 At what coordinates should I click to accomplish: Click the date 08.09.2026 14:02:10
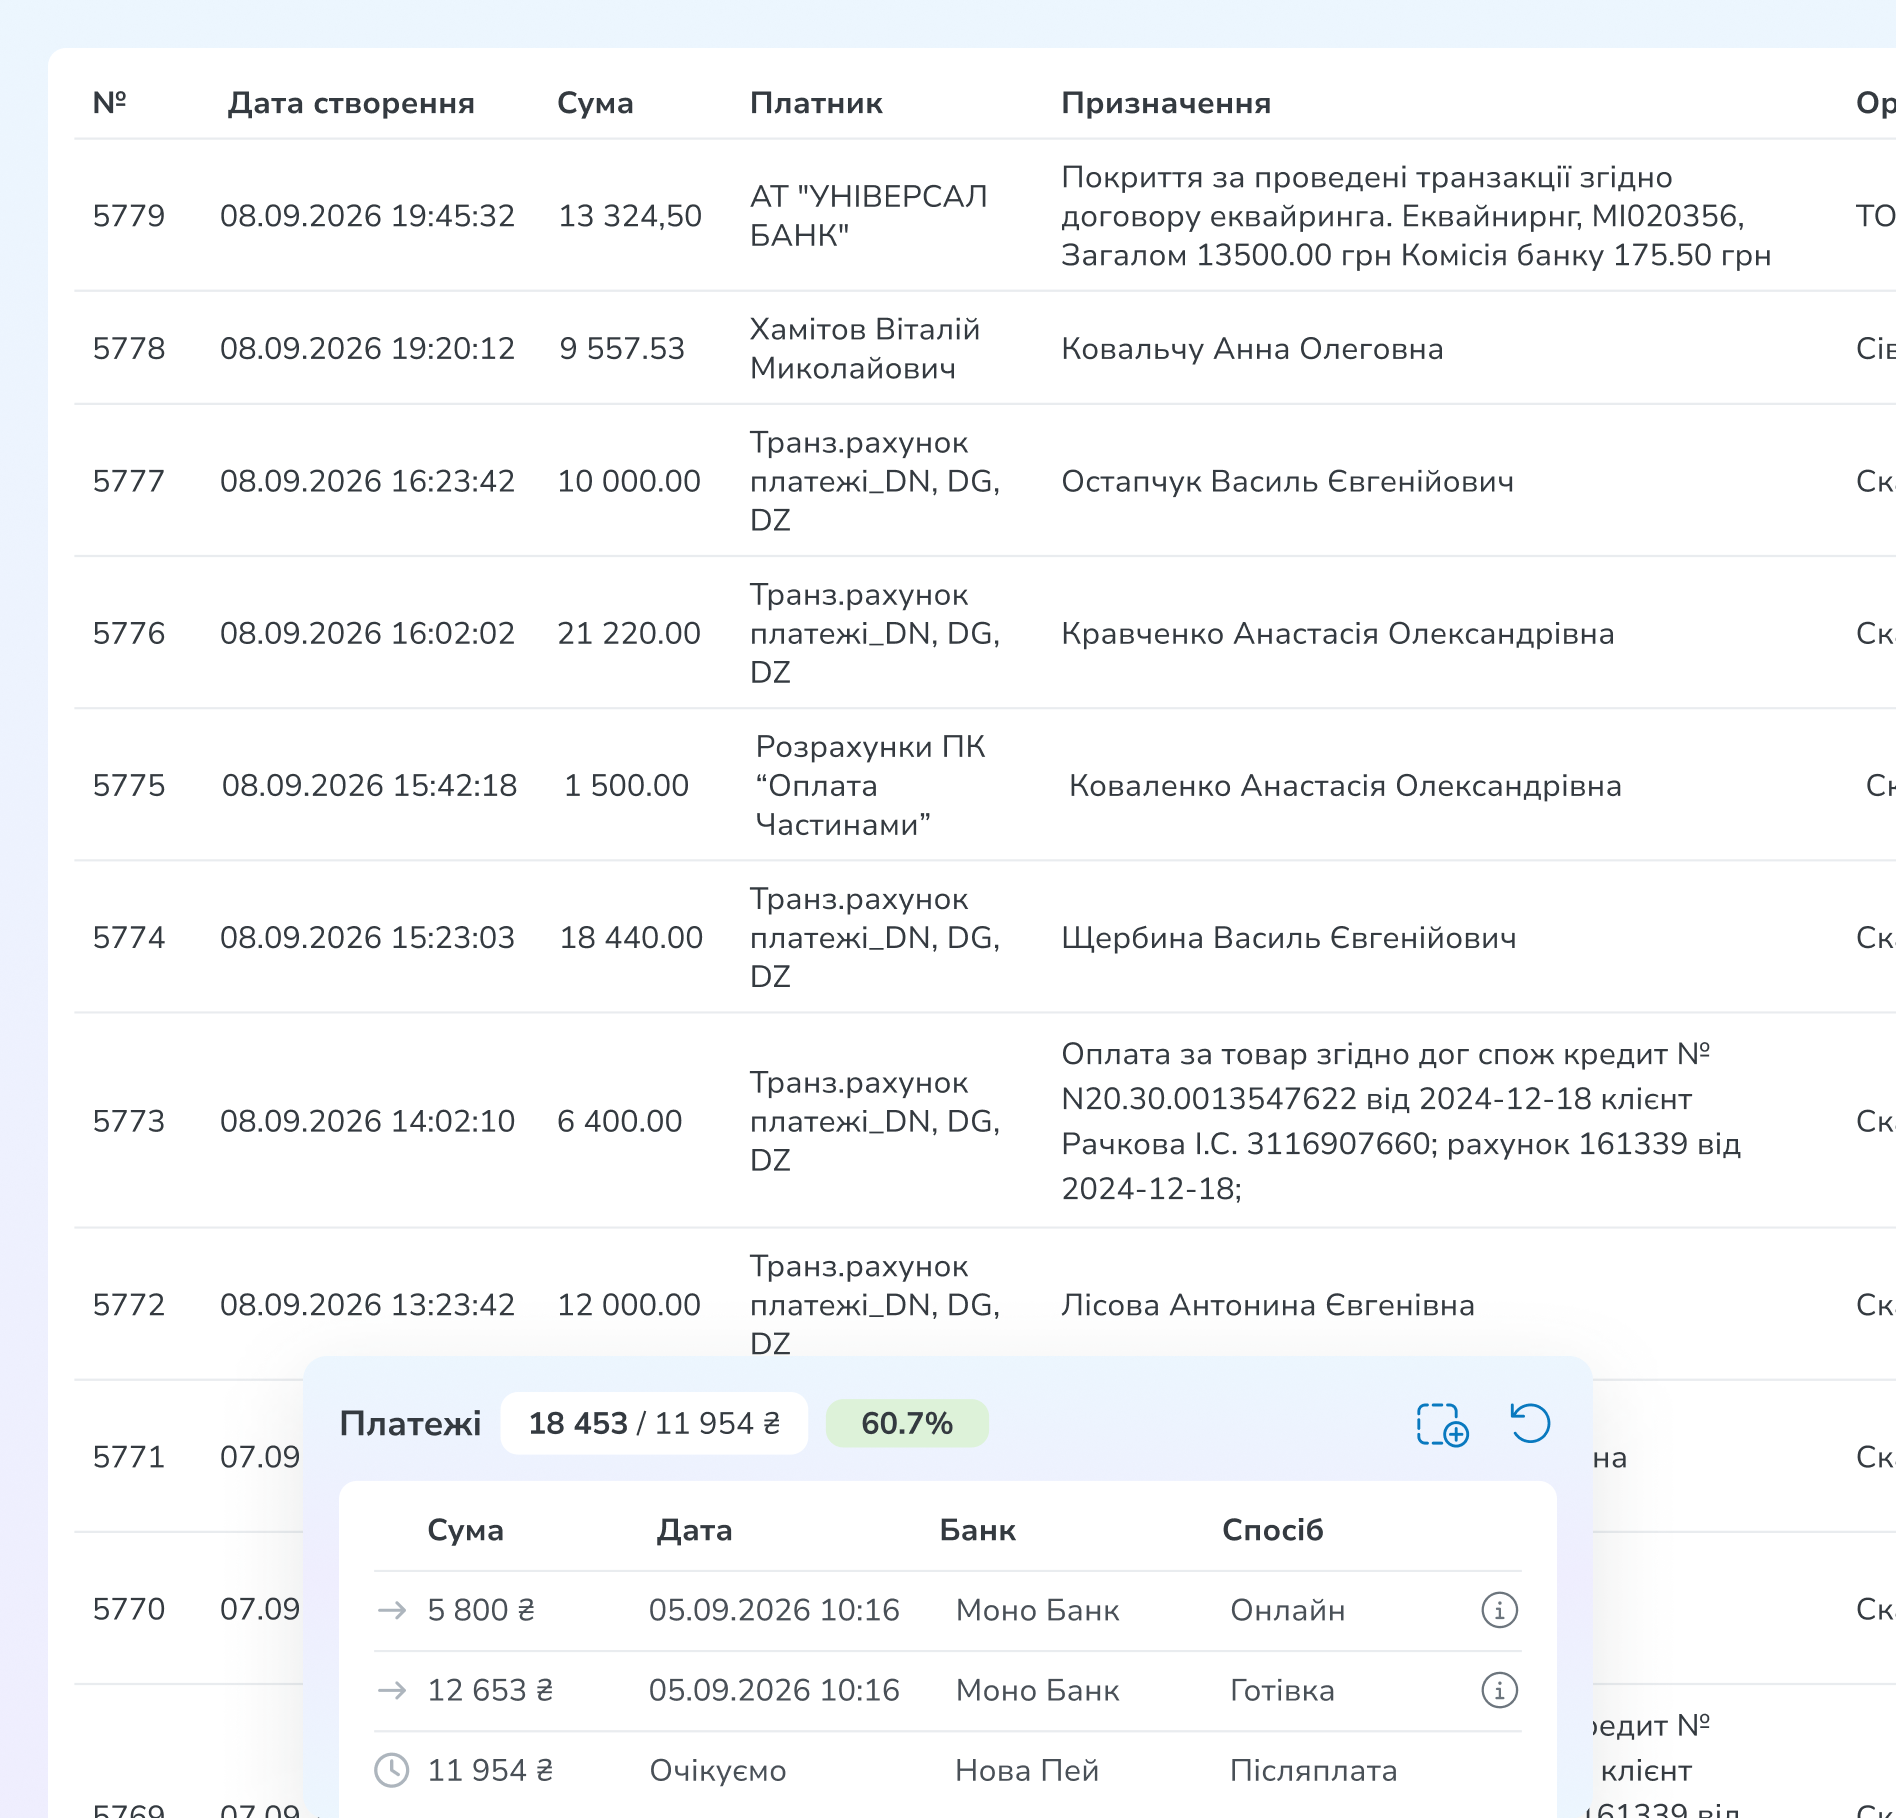coord(367,1121)
